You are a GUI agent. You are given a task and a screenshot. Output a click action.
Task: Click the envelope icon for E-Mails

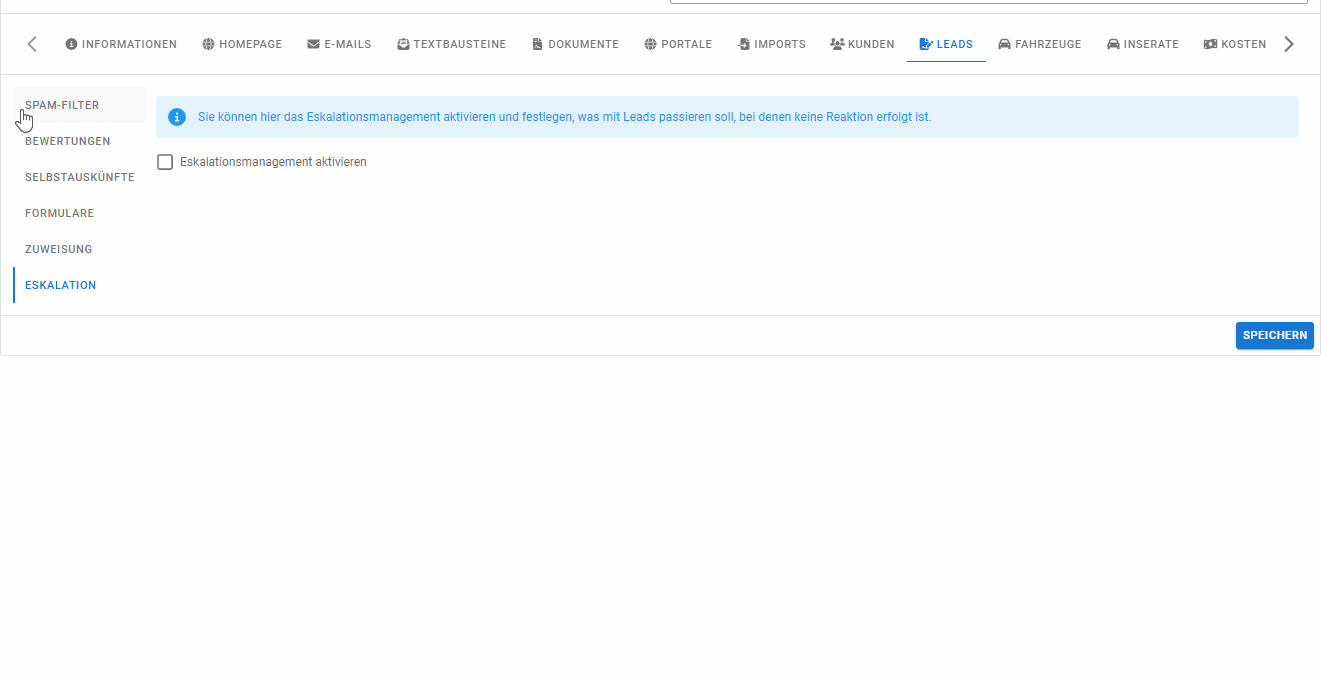pos(313,44)
